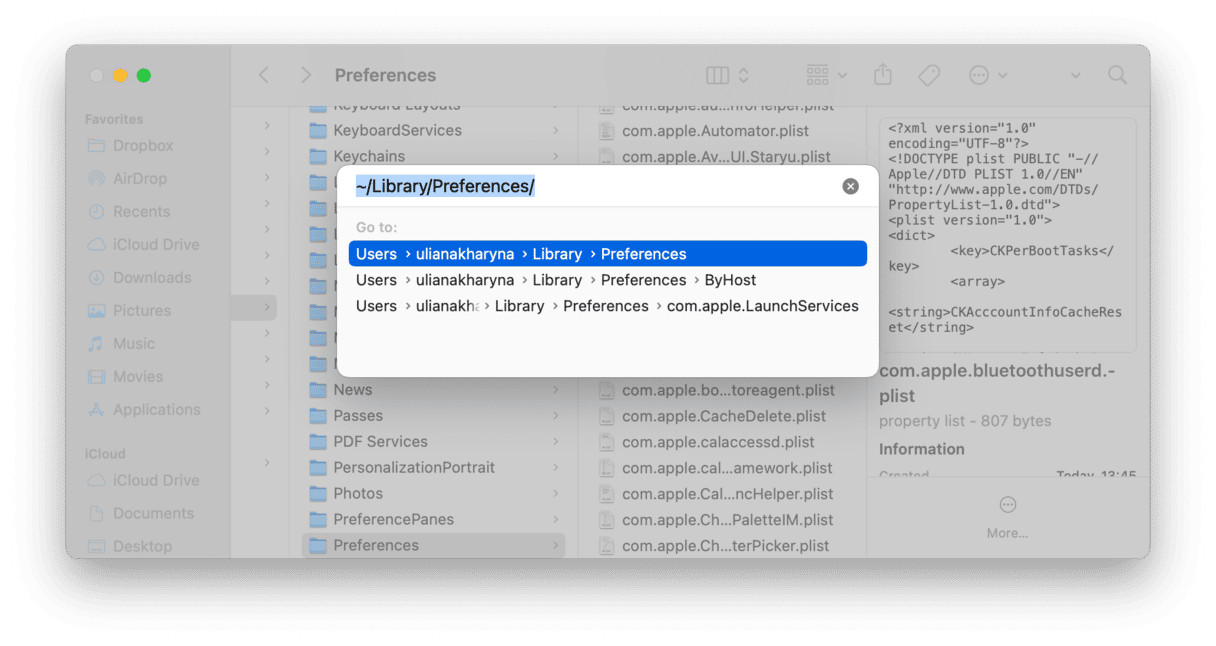Expand the PersonalizationPortrait folder chevron
Viewport: 1216px width, 646px height.
(x=555, y=468)
